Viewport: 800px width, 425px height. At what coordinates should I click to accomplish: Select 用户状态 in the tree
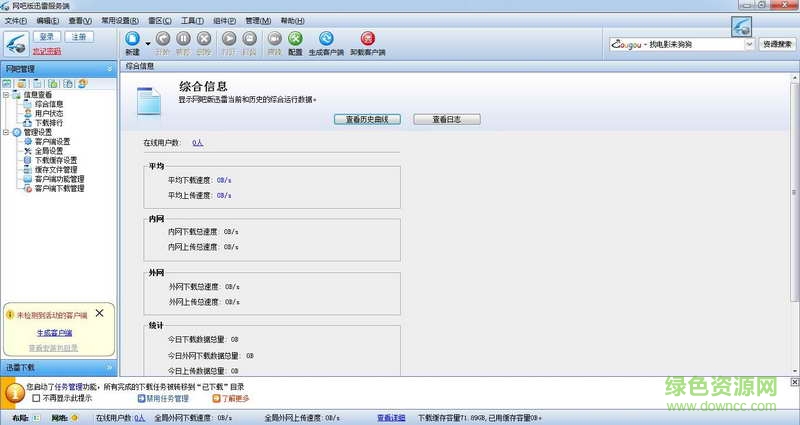pyautogui.click(x=48, y=113)
